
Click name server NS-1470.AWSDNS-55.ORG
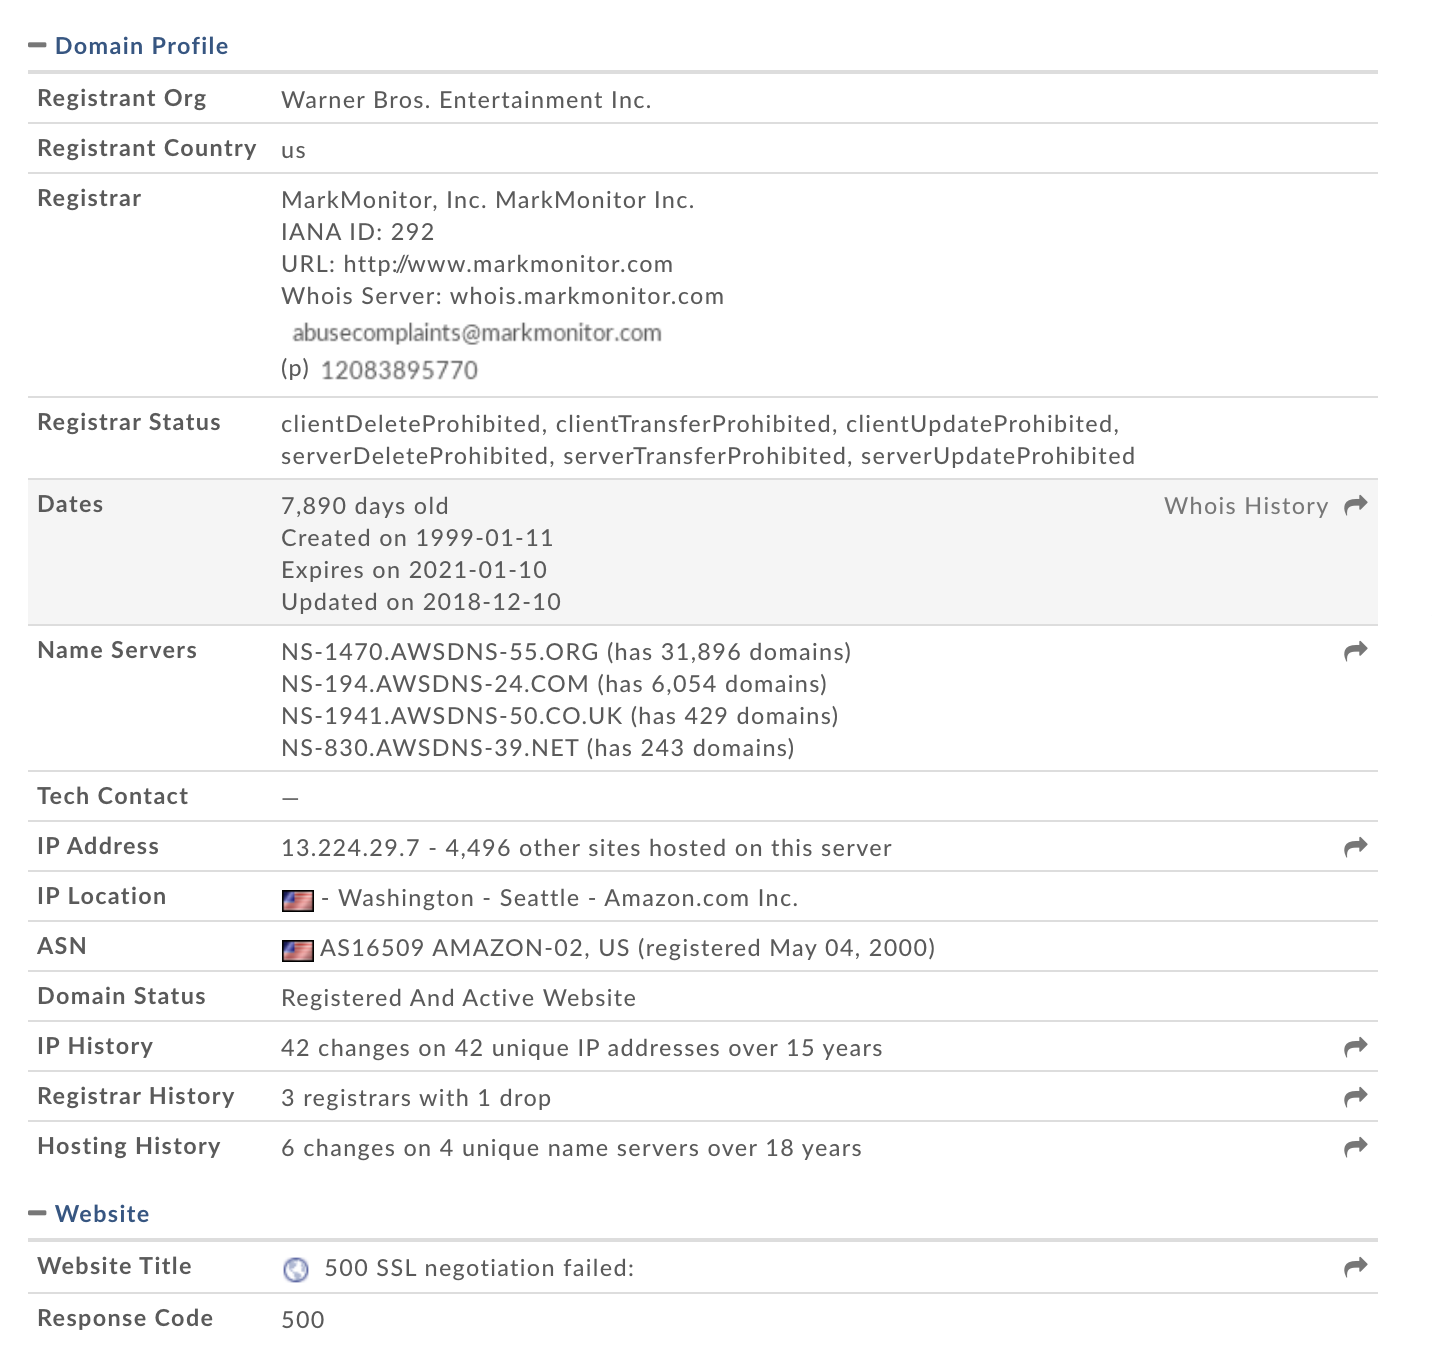[440, 652]
